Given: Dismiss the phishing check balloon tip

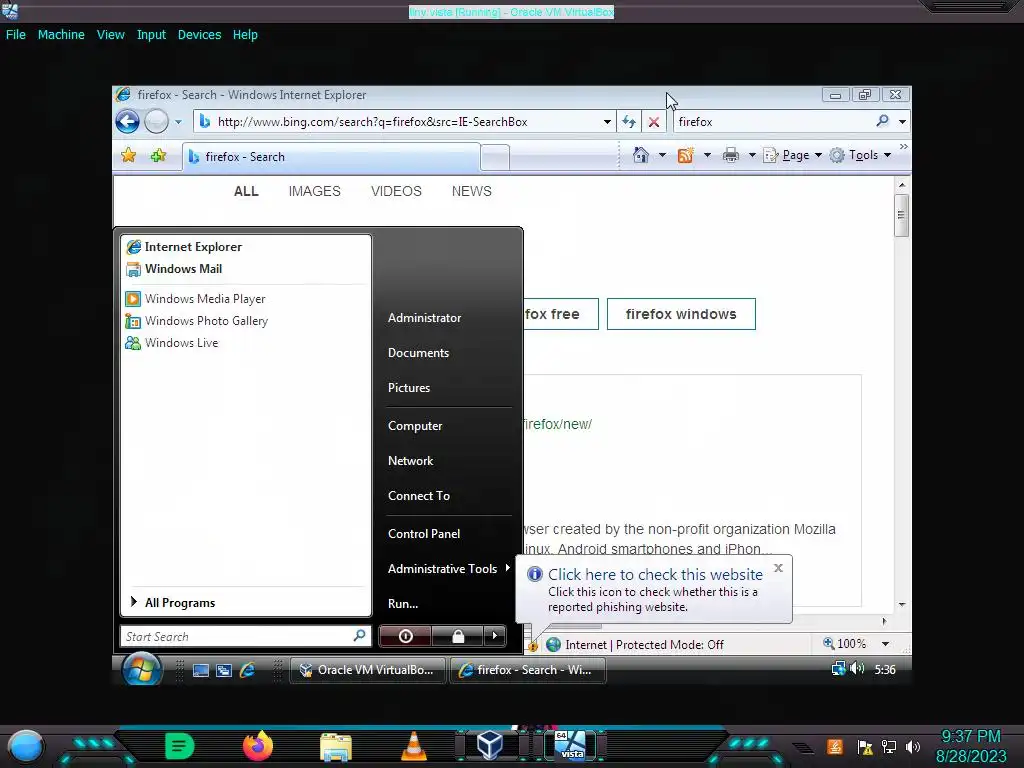Looking at the screenshot, I should point(778,568).
